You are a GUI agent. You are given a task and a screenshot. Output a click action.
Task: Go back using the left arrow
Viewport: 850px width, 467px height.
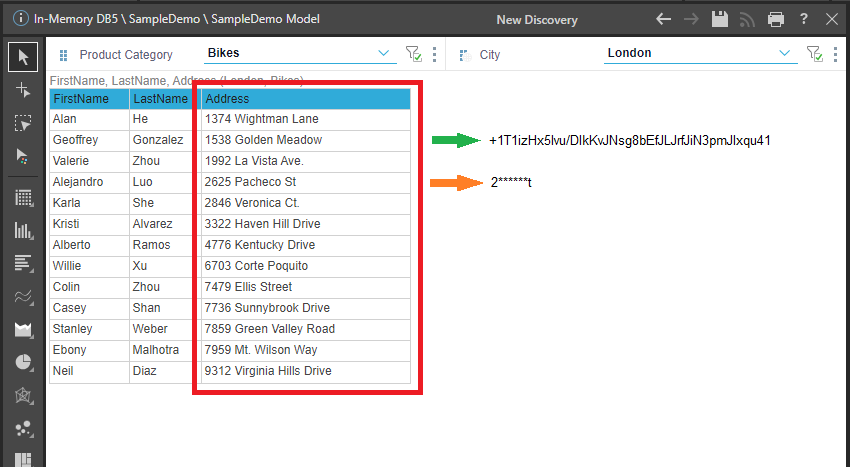click(664, 19)
